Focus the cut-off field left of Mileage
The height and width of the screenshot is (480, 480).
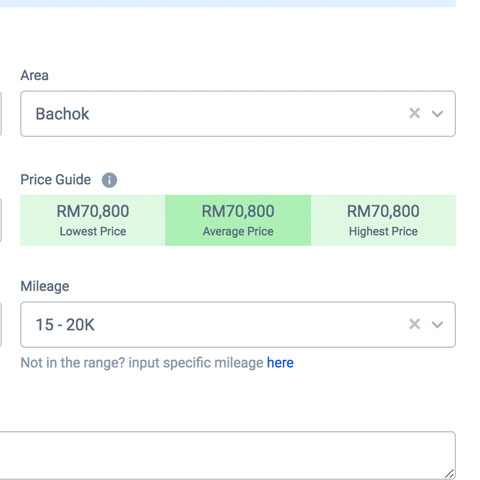pos(1,324)
